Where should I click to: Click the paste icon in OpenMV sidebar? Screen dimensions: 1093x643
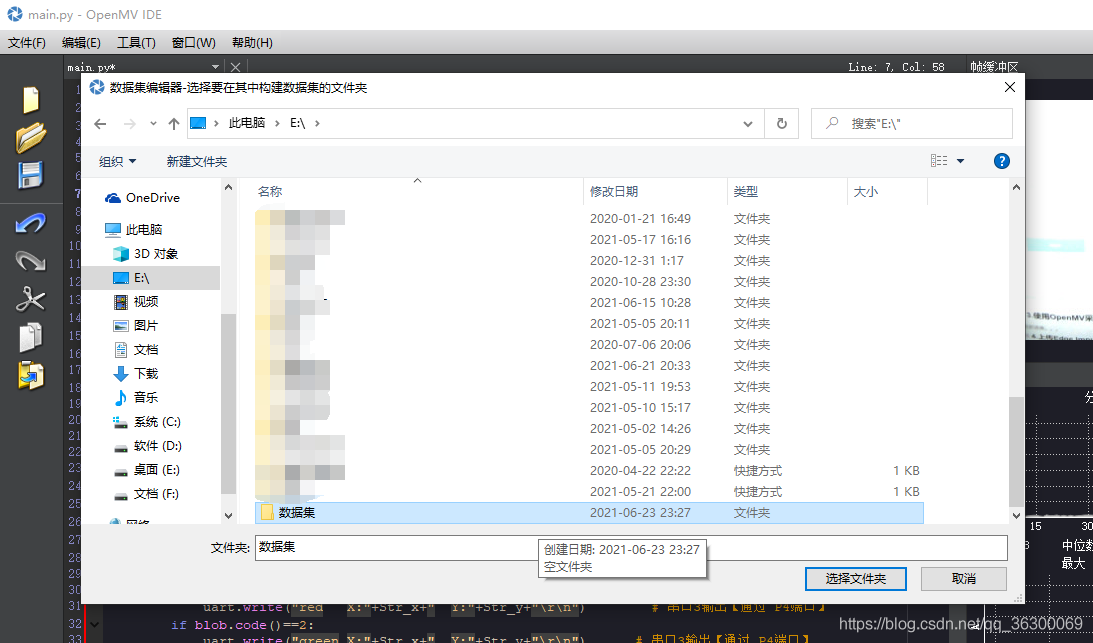(30, 375)
